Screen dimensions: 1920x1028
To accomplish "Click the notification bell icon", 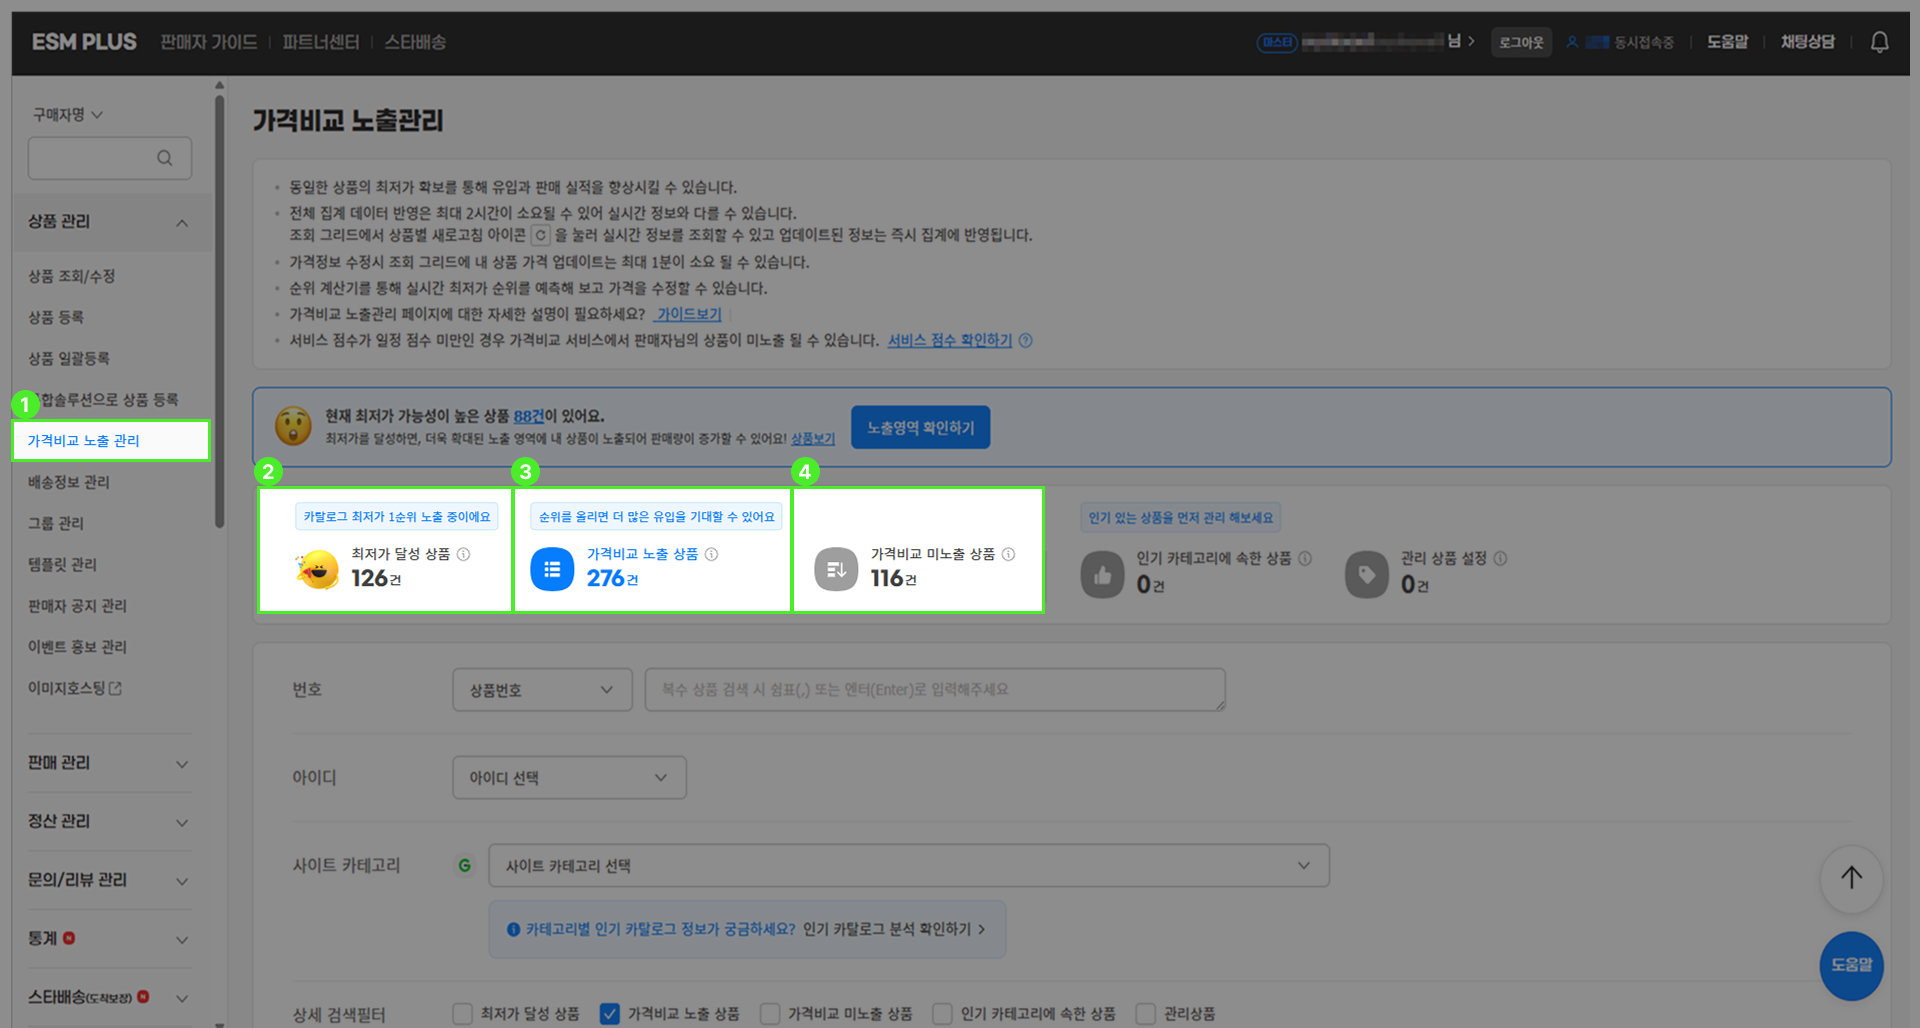I will tap(1879, 42).
